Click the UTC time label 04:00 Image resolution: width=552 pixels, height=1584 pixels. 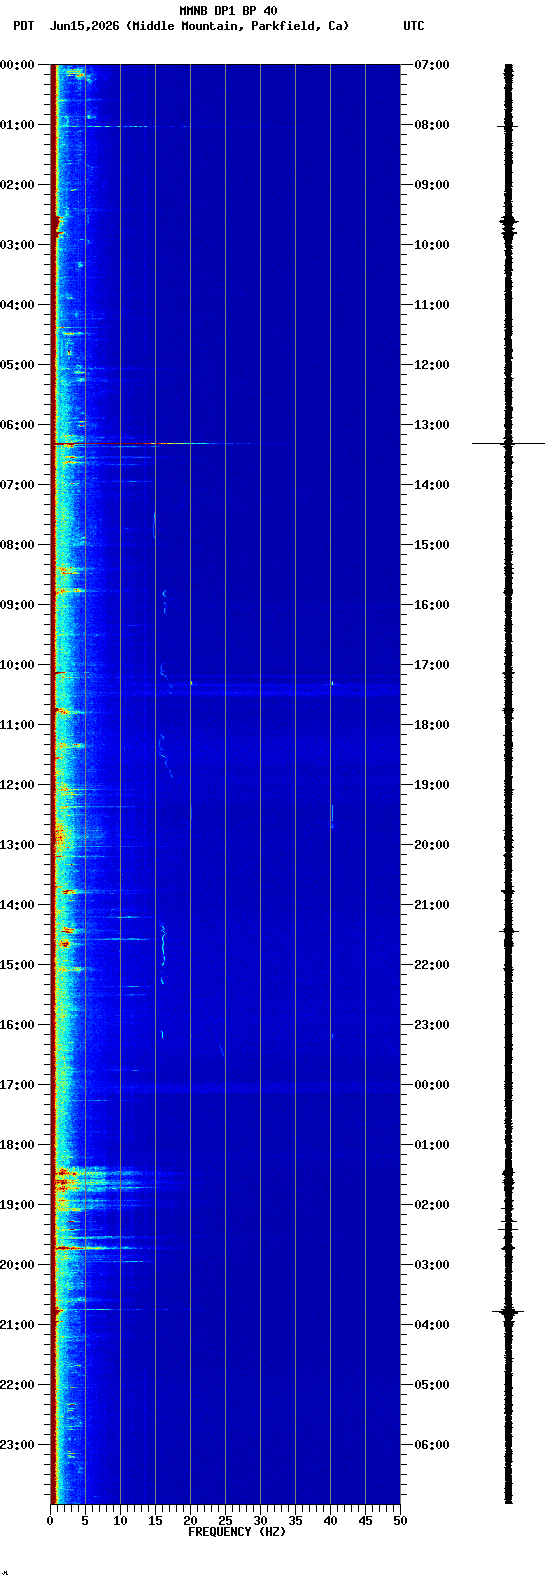[432, 1325]
